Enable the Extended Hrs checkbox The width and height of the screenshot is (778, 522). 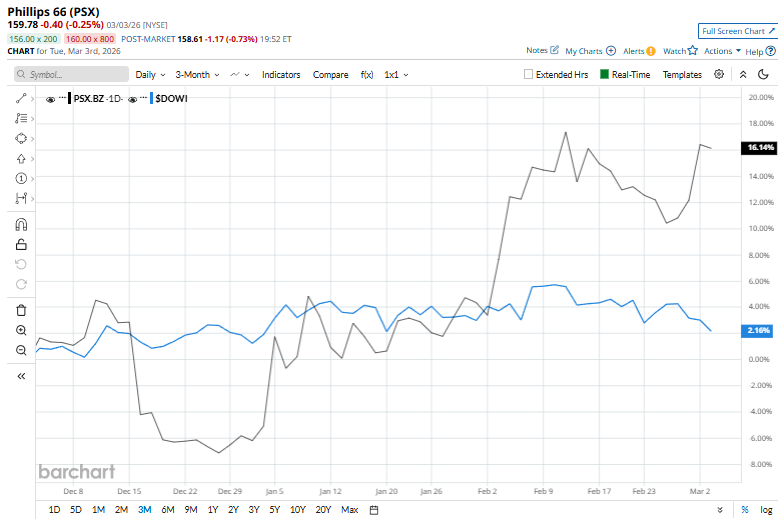click(528, 74)
